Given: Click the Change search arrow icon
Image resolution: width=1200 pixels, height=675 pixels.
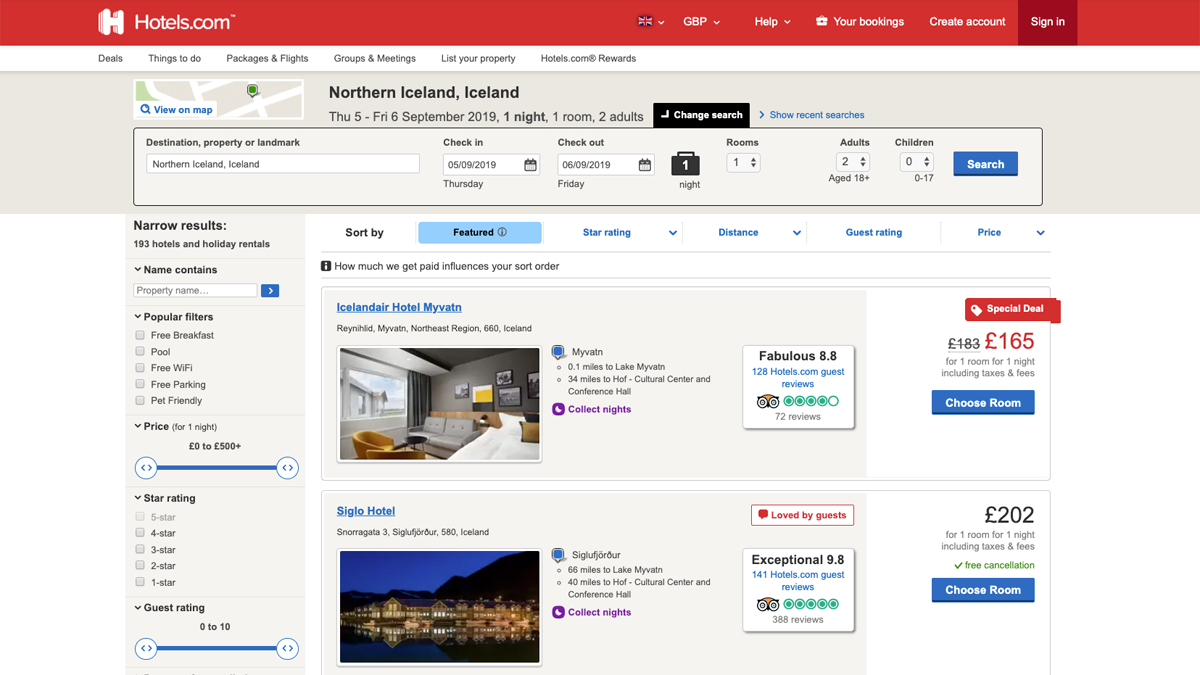Looking at the screenshot, I should tap(665, 115).
